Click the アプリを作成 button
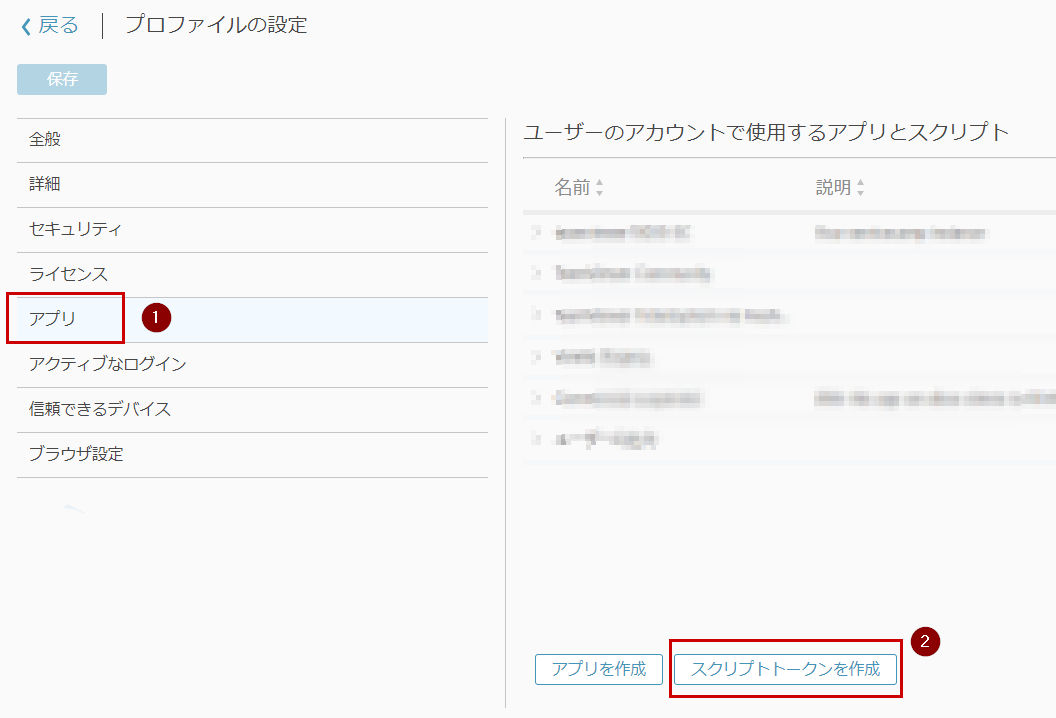This screenshot has height=718, width=1056. pos(599,669)
